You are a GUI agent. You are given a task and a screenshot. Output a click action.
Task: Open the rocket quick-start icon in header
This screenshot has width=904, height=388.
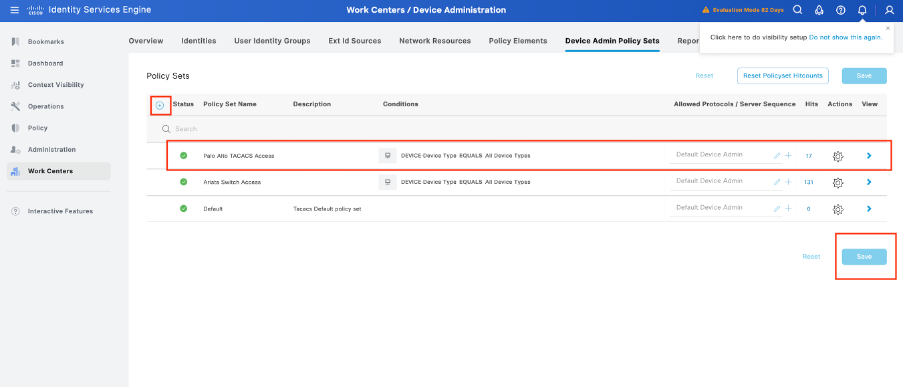pos(819,10)
